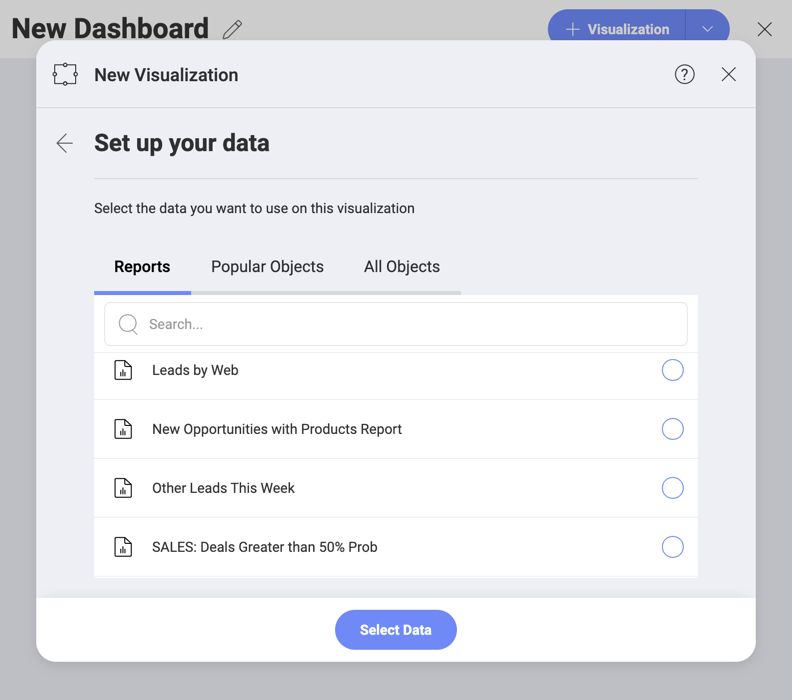Screen dimensions: 800x700
Task: Switch to the Popular Objects tab
Action: (267, 267)
